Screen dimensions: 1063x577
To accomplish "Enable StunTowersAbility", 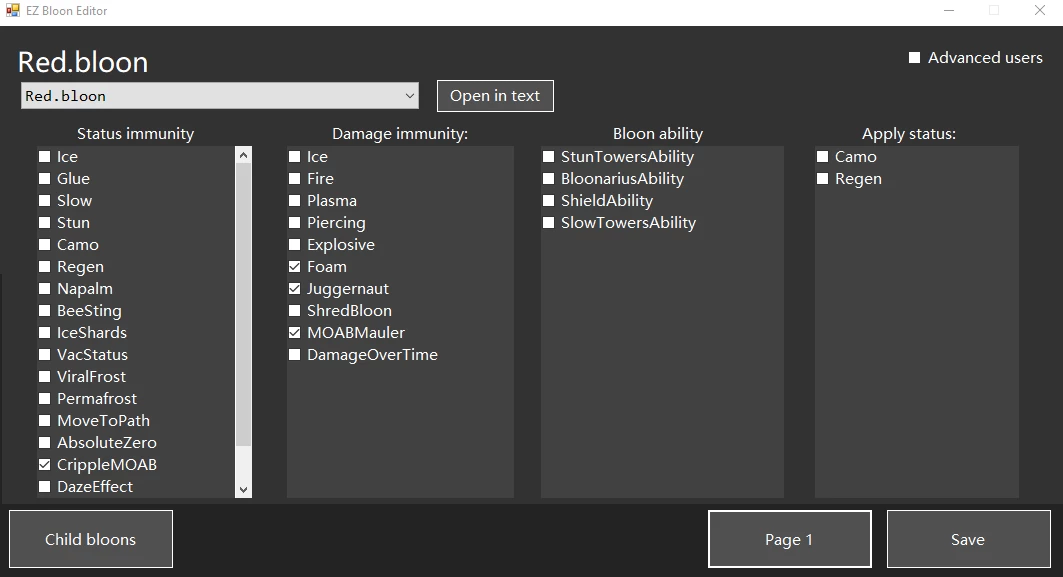I will 548,157.
